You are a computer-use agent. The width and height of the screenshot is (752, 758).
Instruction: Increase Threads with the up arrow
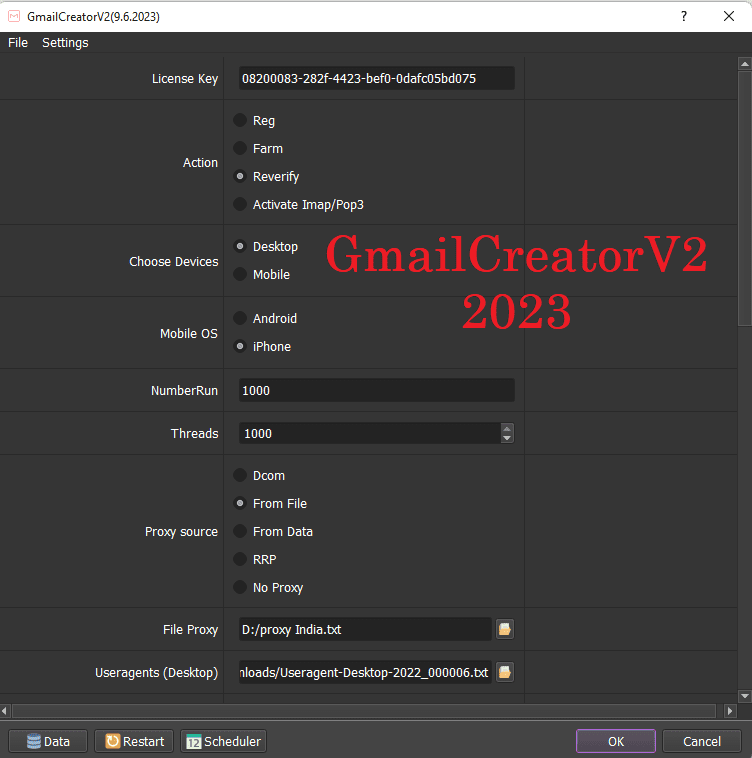pyautogui.click(x=507, y=428)
